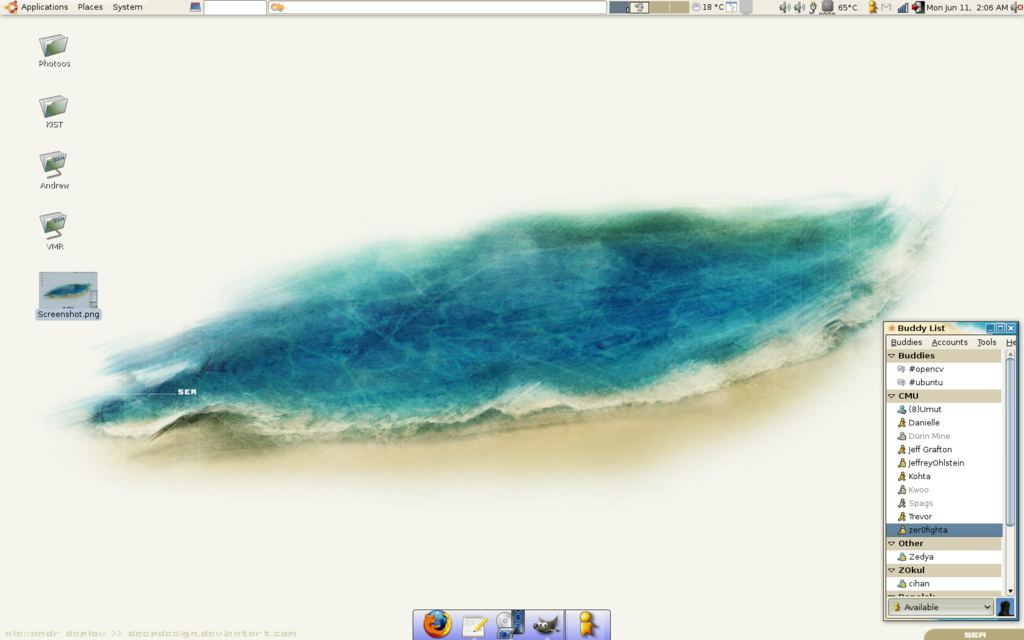1024x640 pixels.
Task: Select offline buddy Spags
Action: point(944,504)
